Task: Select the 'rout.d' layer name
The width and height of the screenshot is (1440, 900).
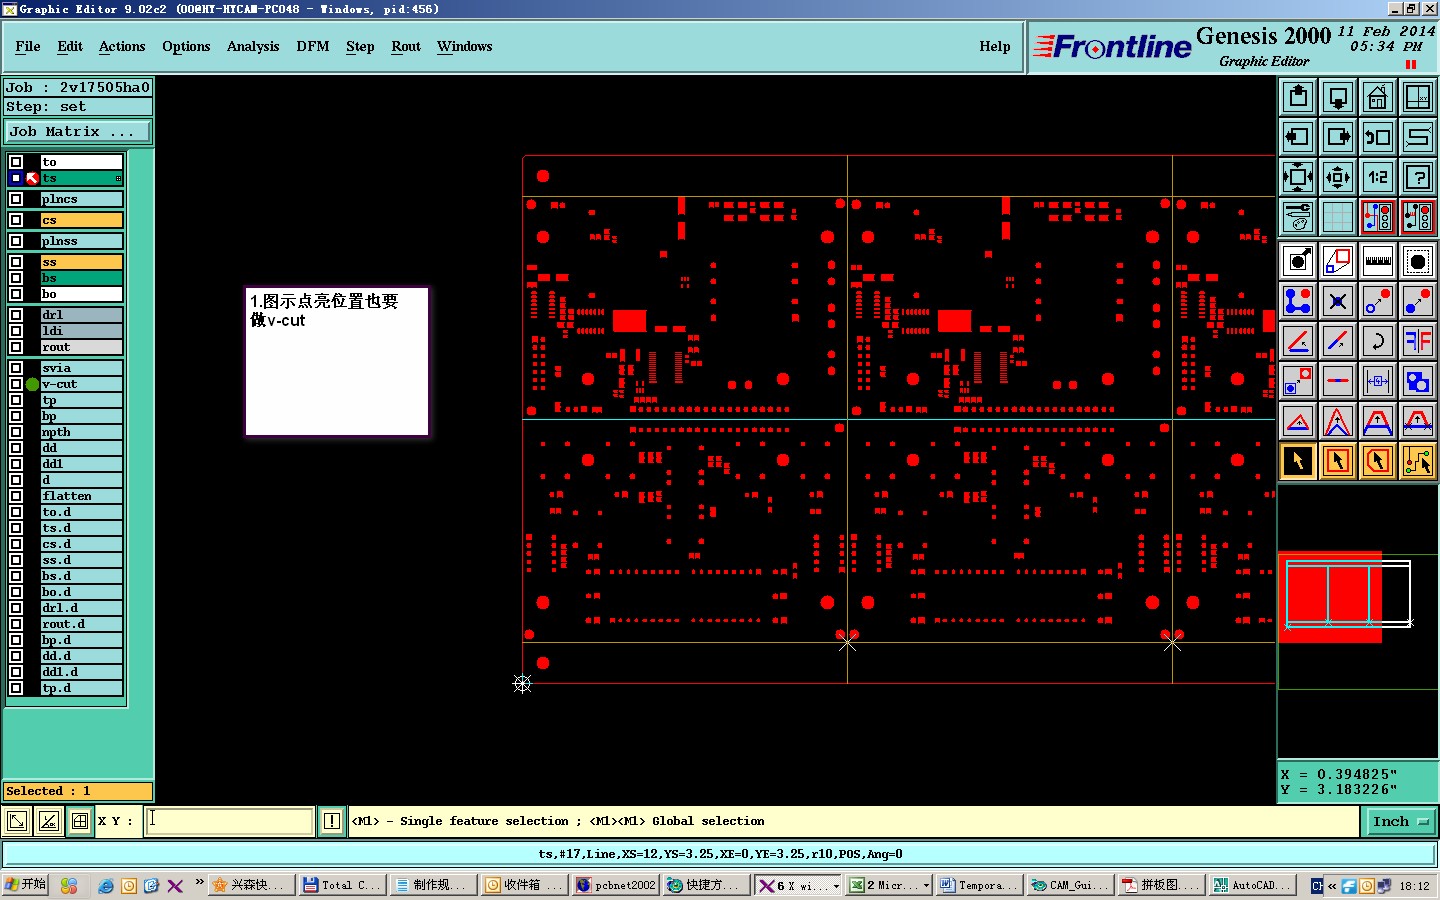Action: (x=81, y=624)
